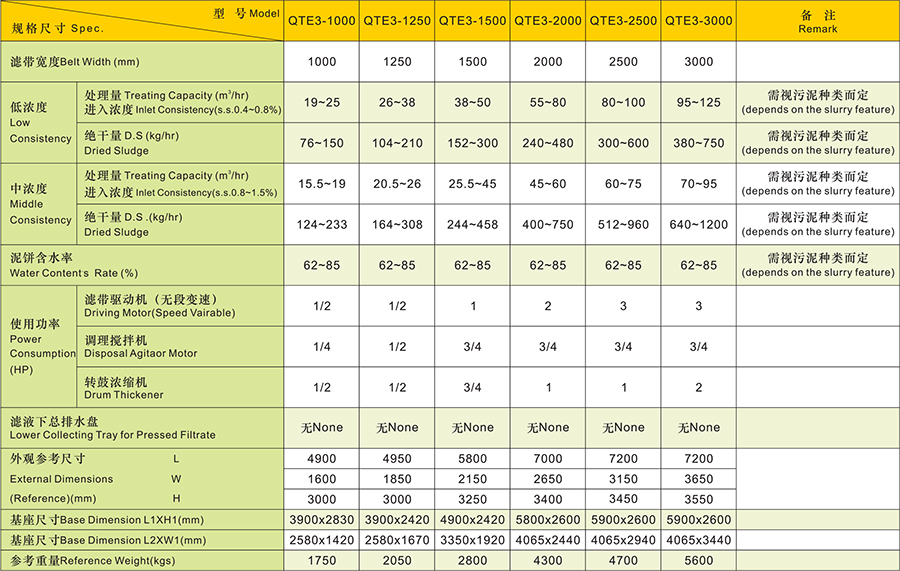
Task: Select the Middle Consistency row group label
Action: point(40,203)
